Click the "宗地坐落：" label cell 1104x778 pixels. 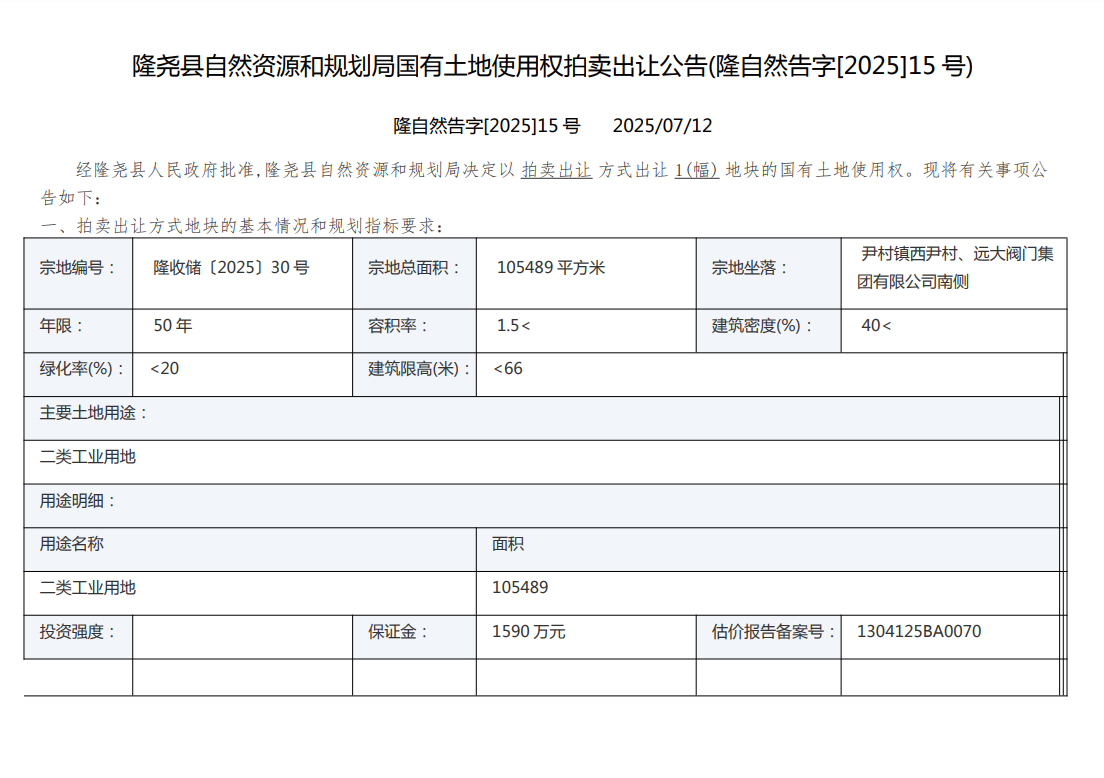pos(768,273)
